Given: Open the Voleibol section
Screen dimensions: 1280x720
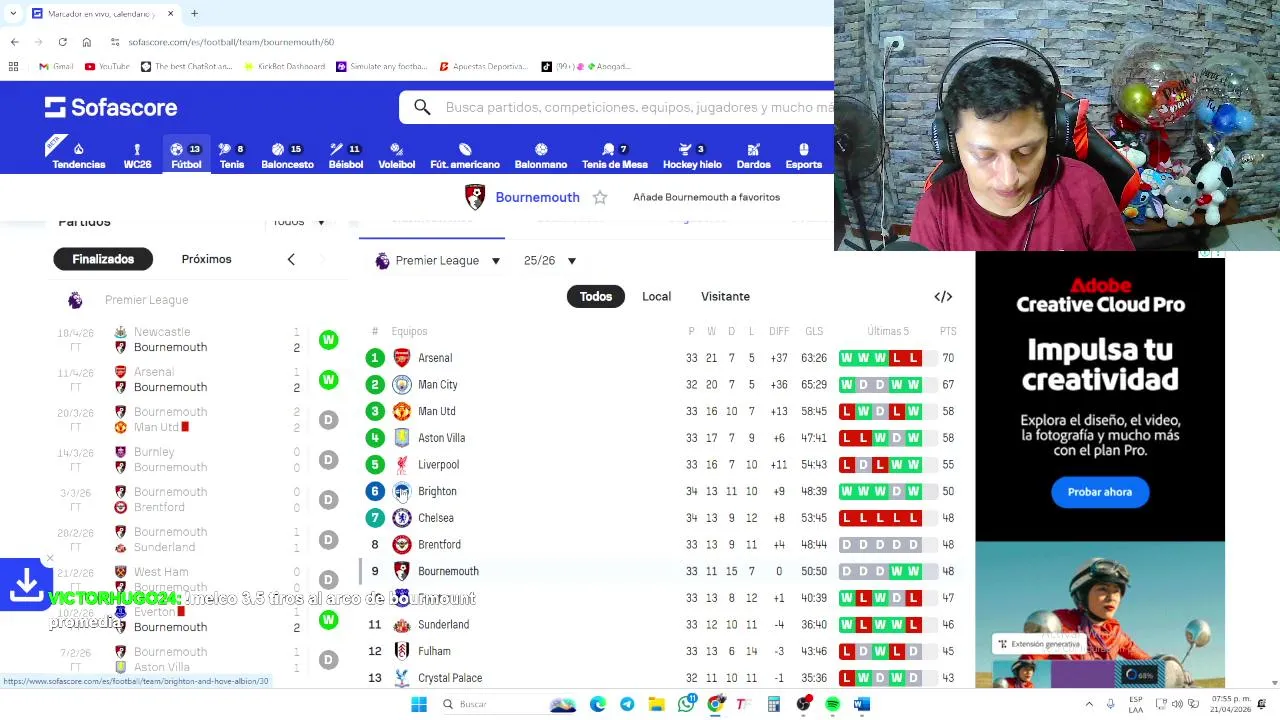Looking at the screenshot, I should 396,155.
